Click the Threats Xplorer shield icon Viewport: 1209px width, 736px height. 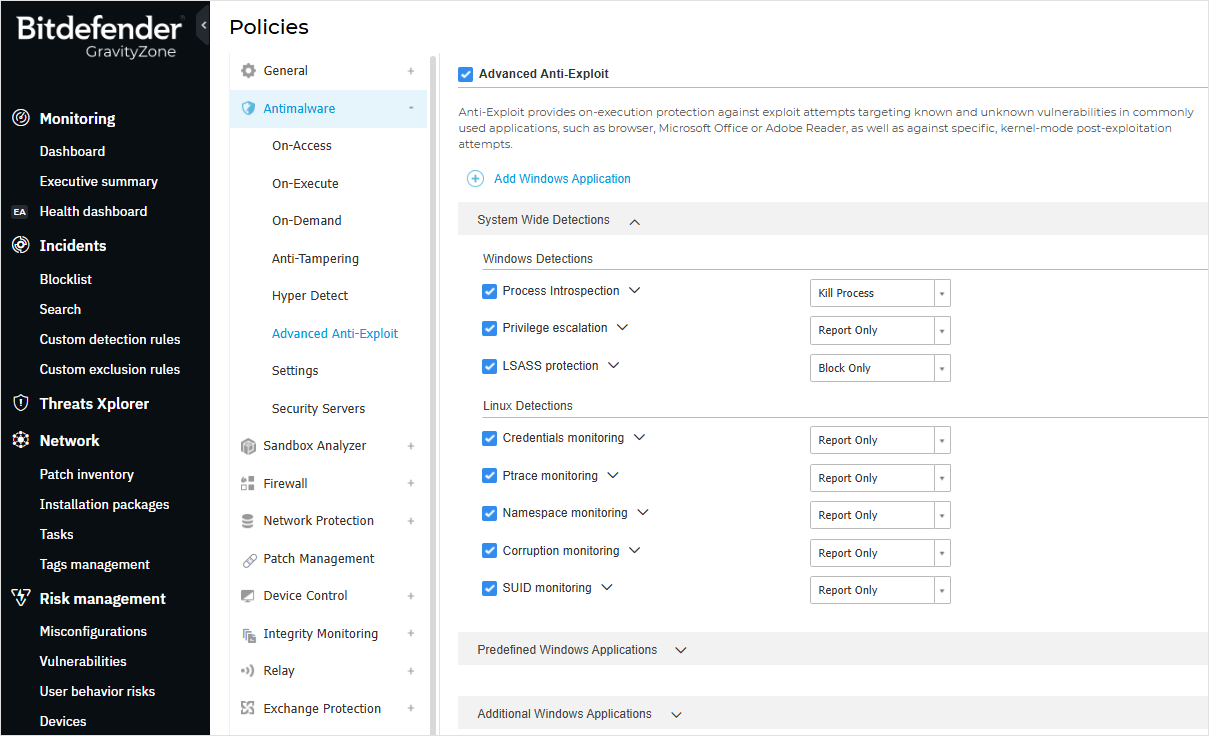pos(20,403)
